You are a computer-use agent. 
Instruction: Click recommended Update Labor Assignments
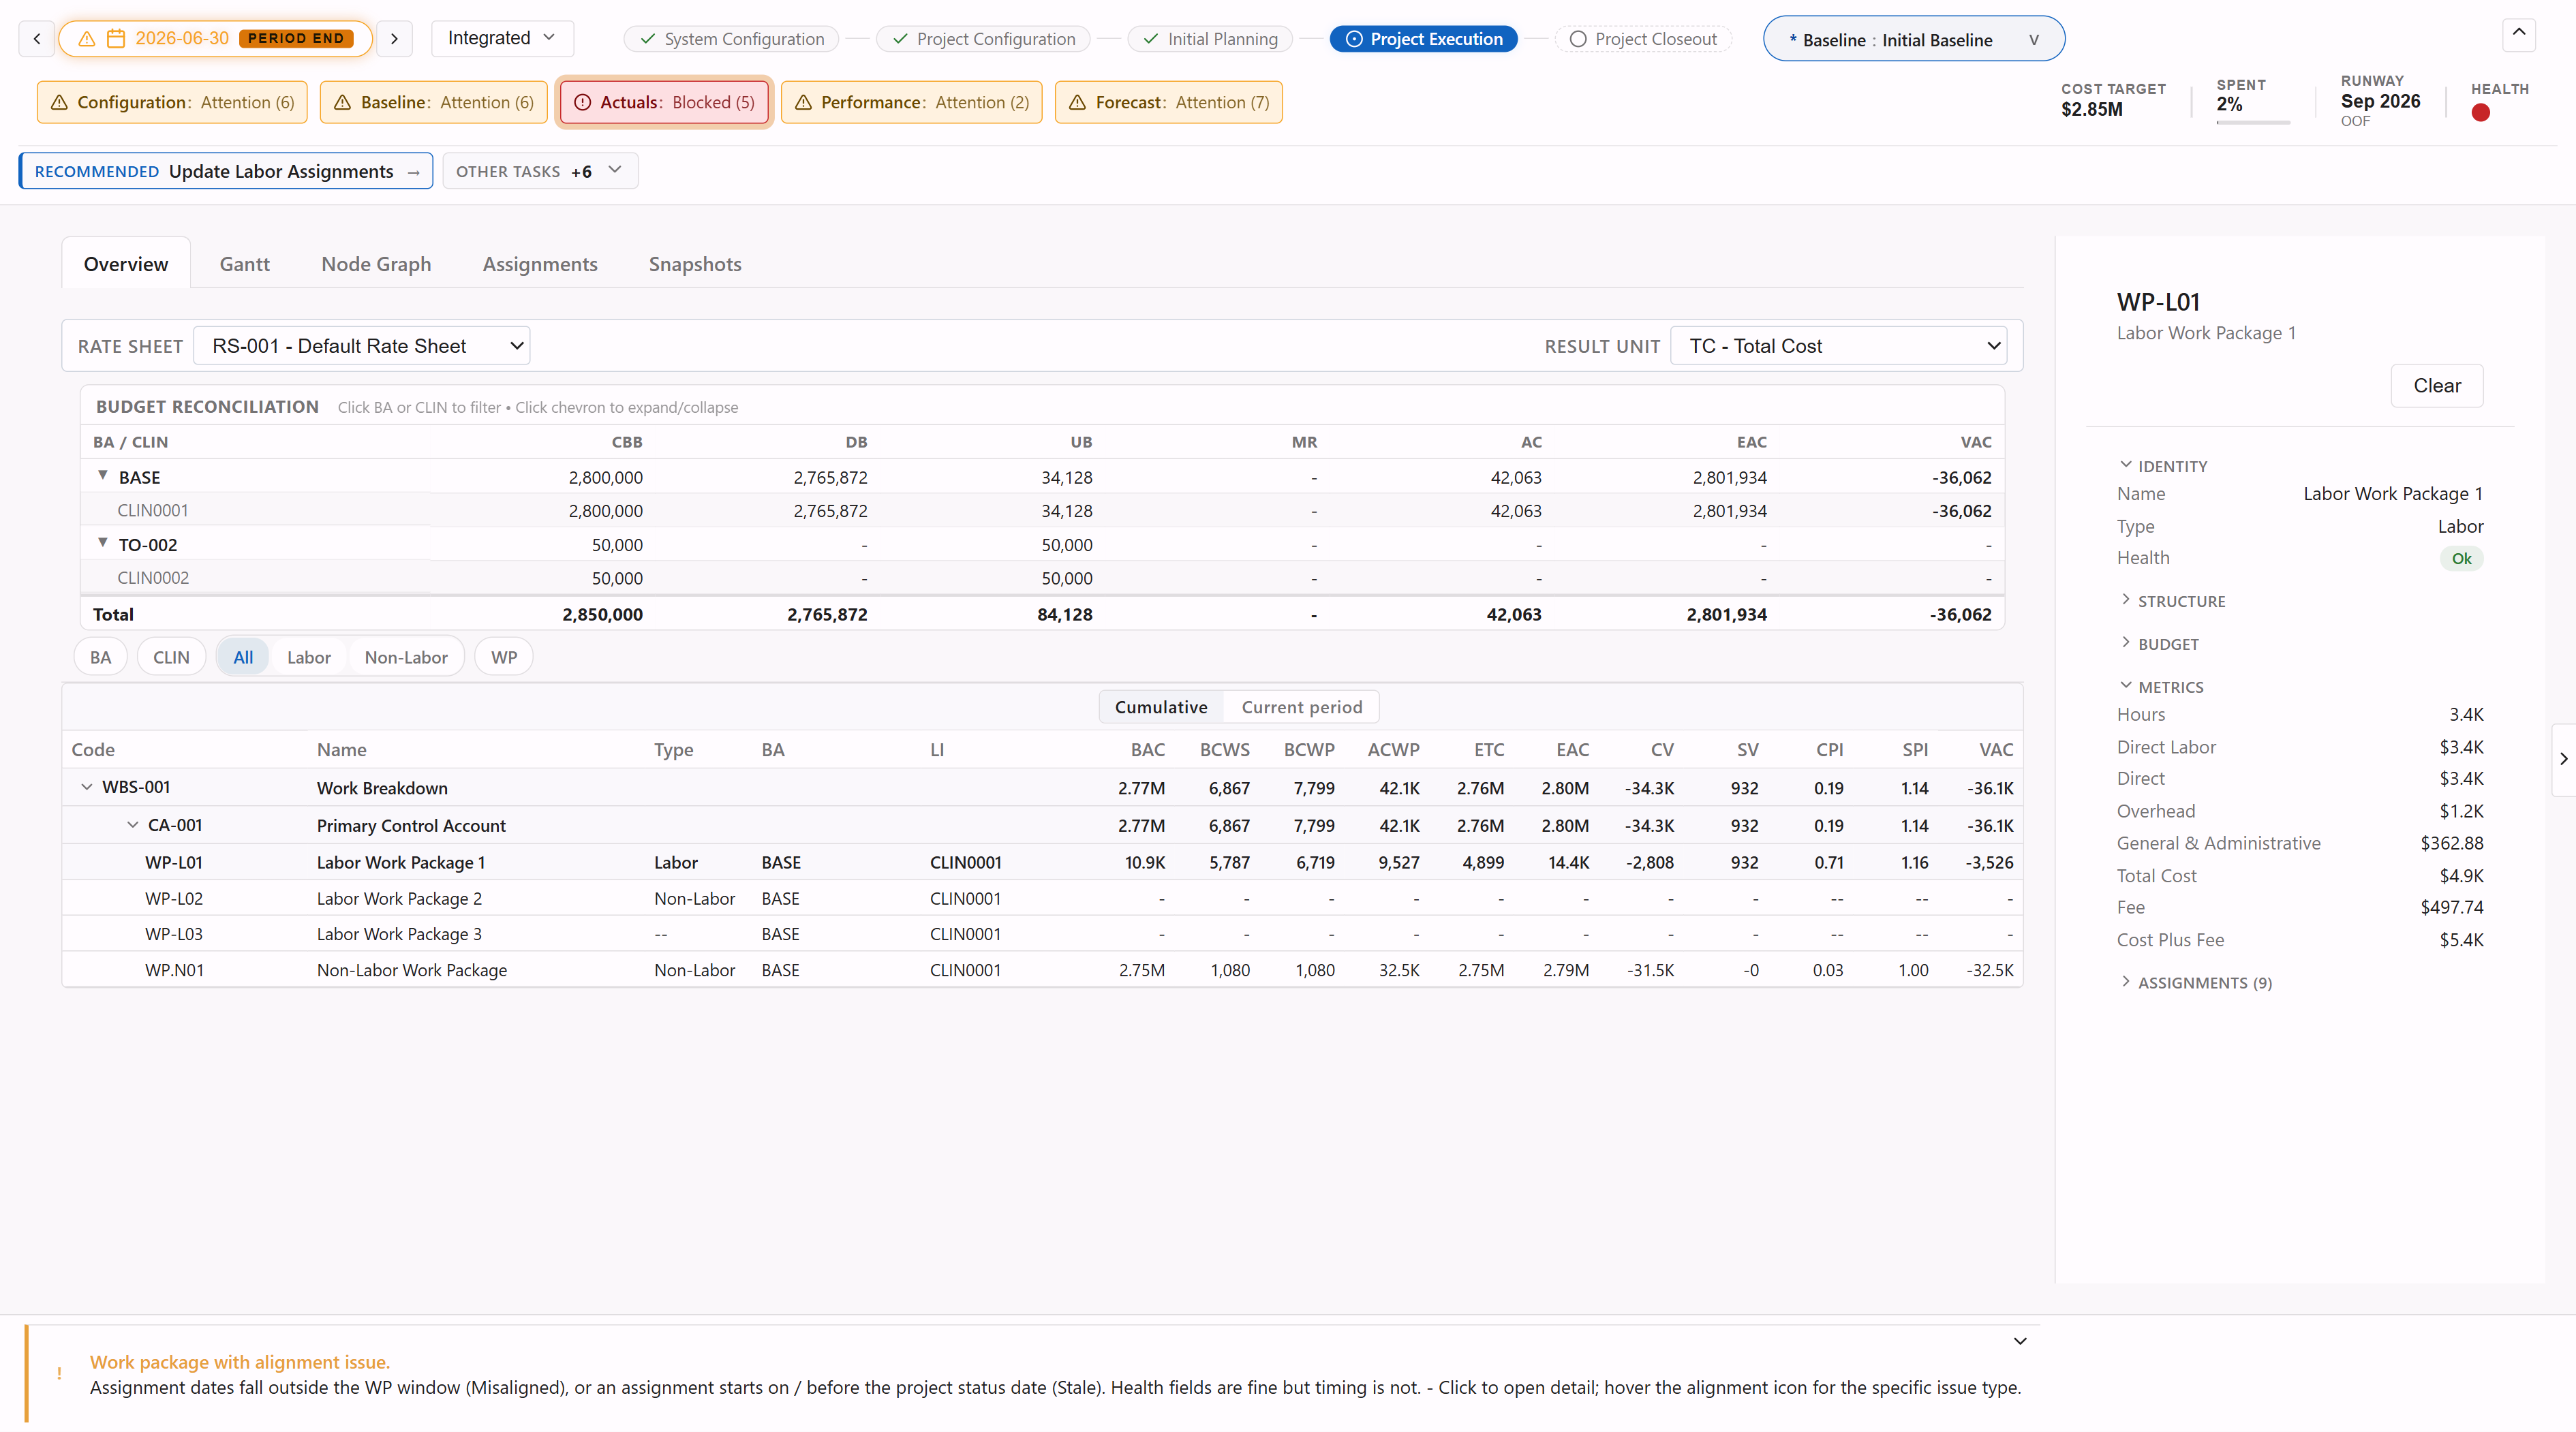point(226,171)
